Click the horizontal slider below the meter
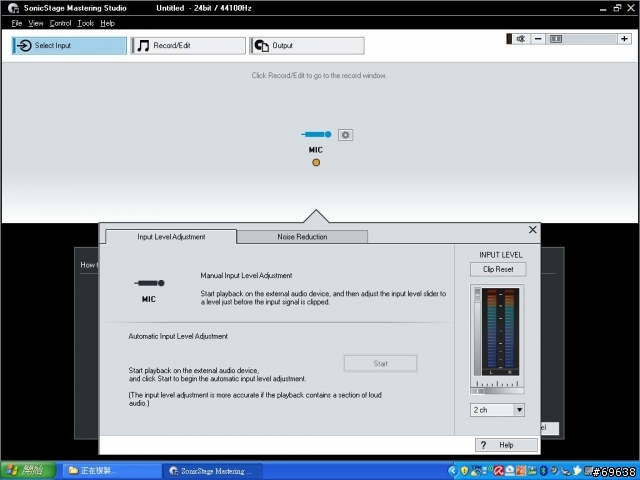The width and height of the screenshot is (640, 480). 497,391
